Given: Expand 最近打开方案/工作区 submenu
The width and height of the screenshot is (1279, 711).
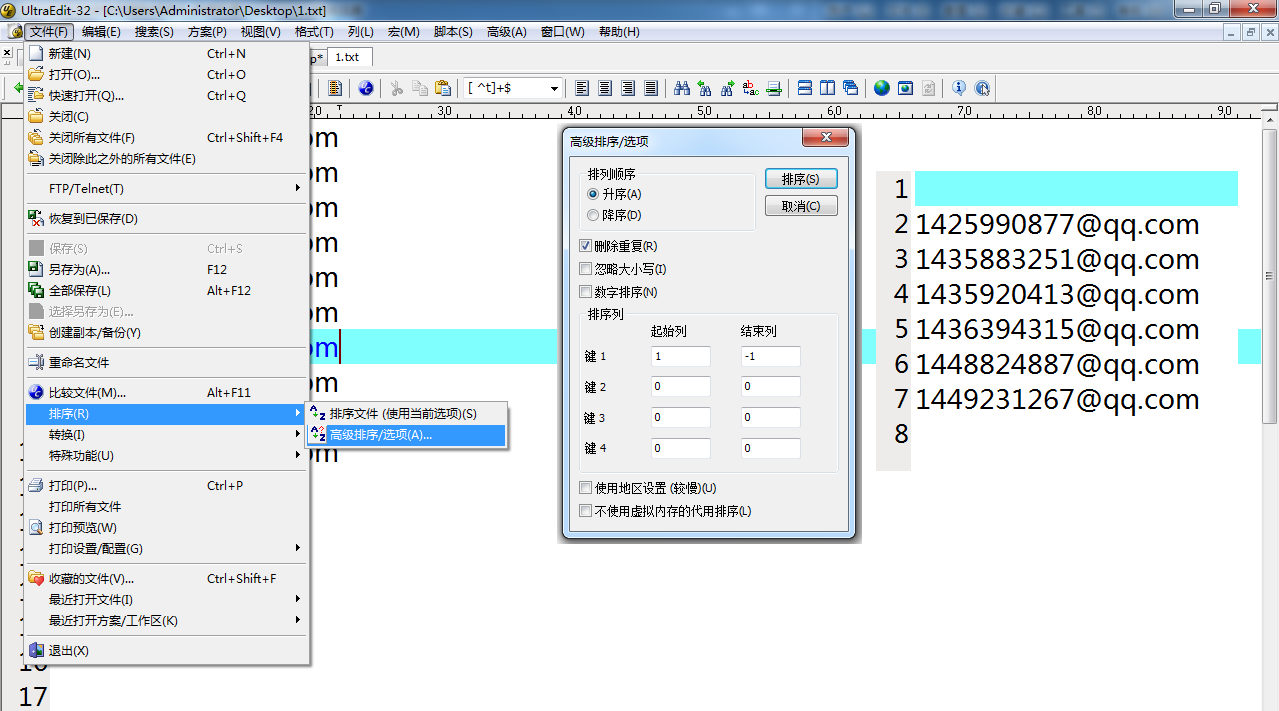Looking at the screenshot, I should (x=166, y=620).
